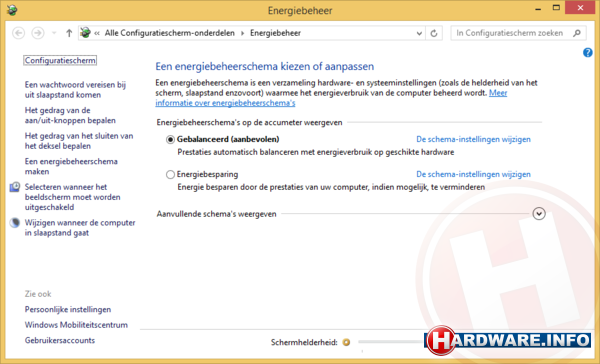Viewport: 600px width, 364px height.
Task: Click the moon icon beside sleep setting
Action: 15,223
